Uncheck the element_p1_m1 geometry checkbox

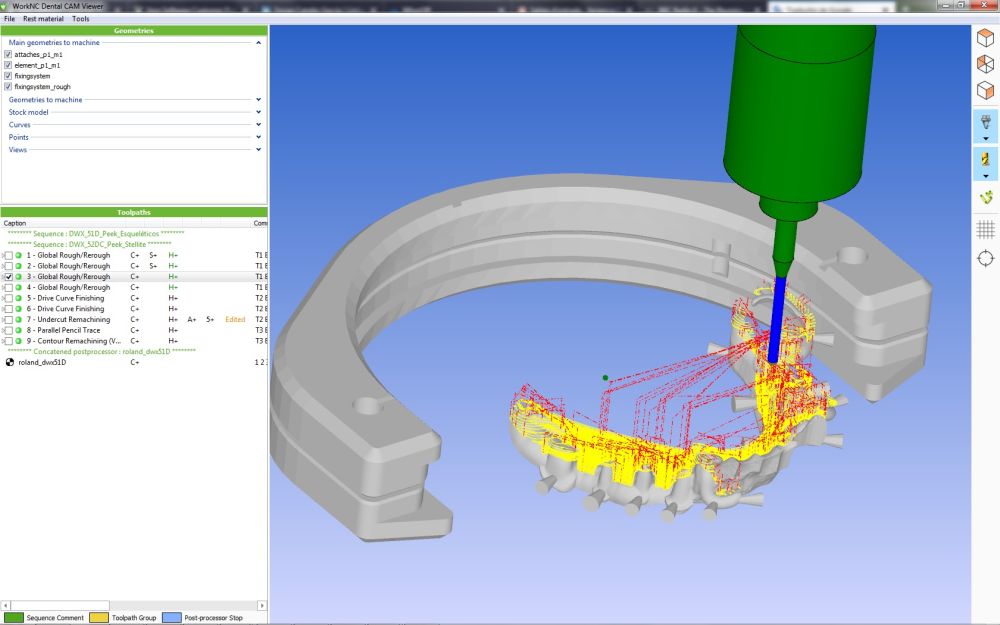(8, 65)
